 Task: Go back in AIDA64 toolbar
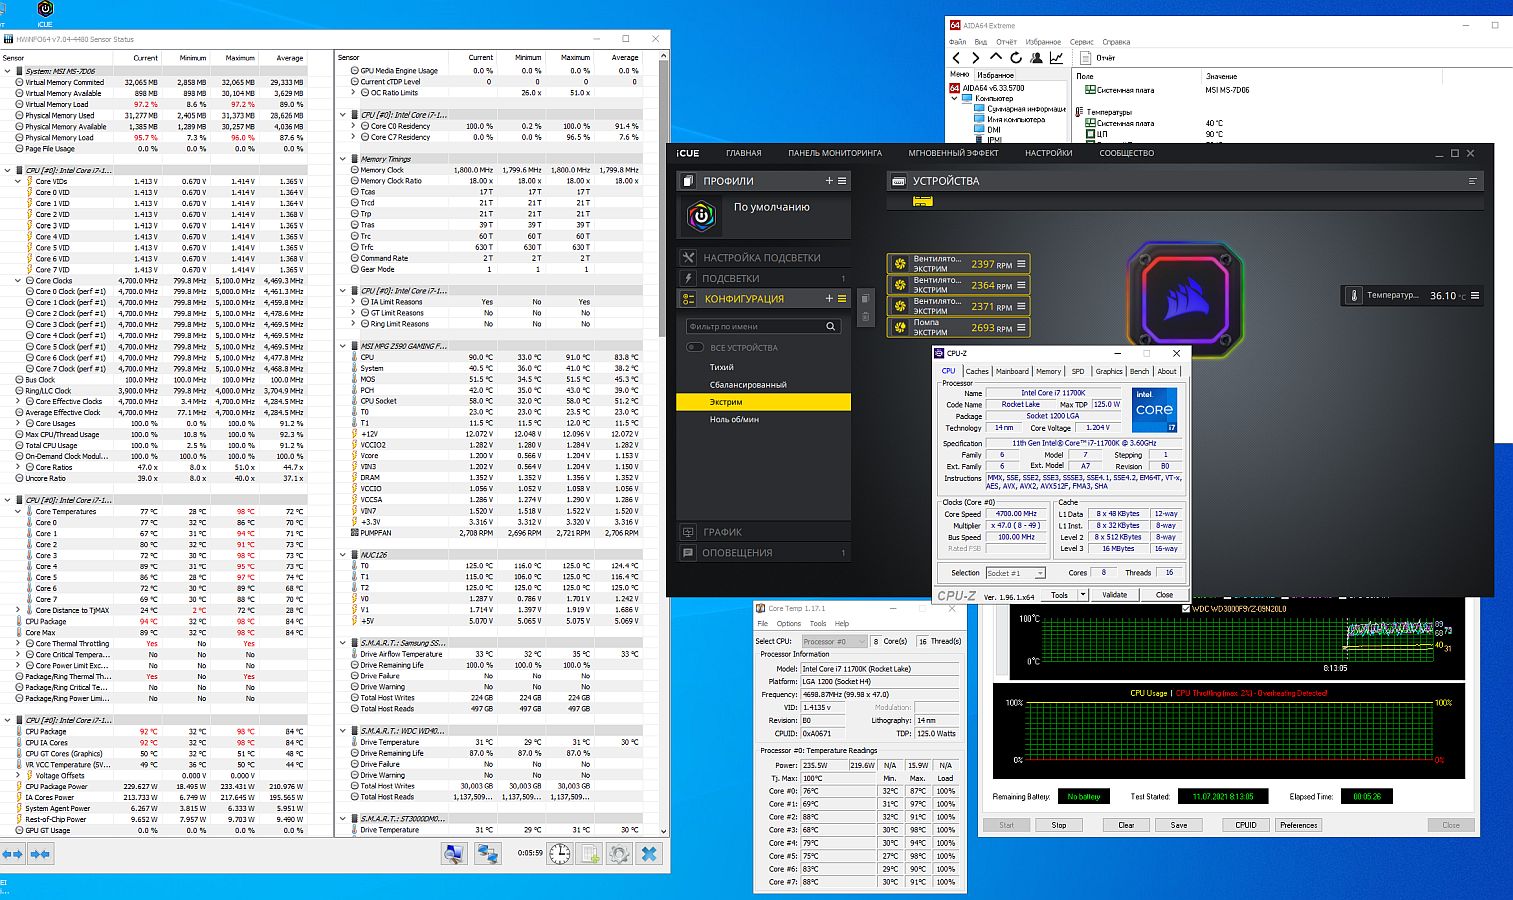pos(956,58)
